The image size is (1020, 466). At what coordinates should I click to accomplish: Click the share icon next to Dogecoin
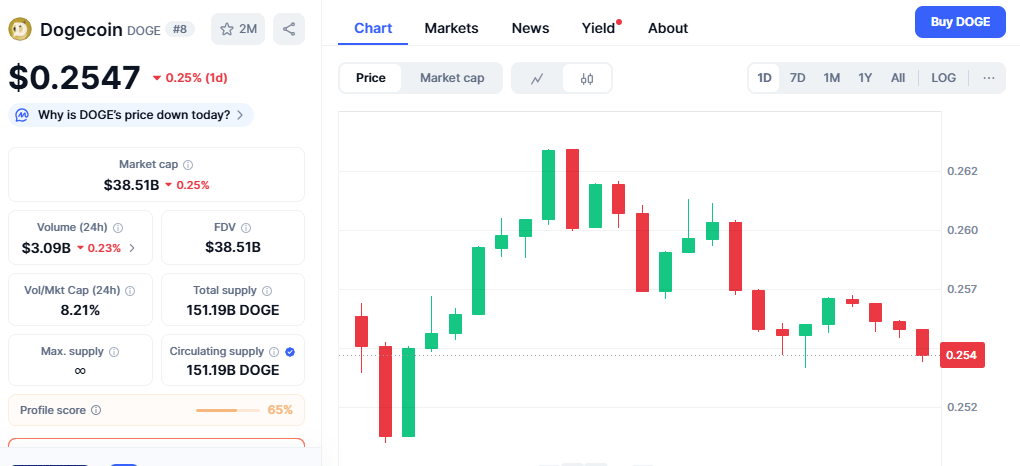click(x=289, y=29)
